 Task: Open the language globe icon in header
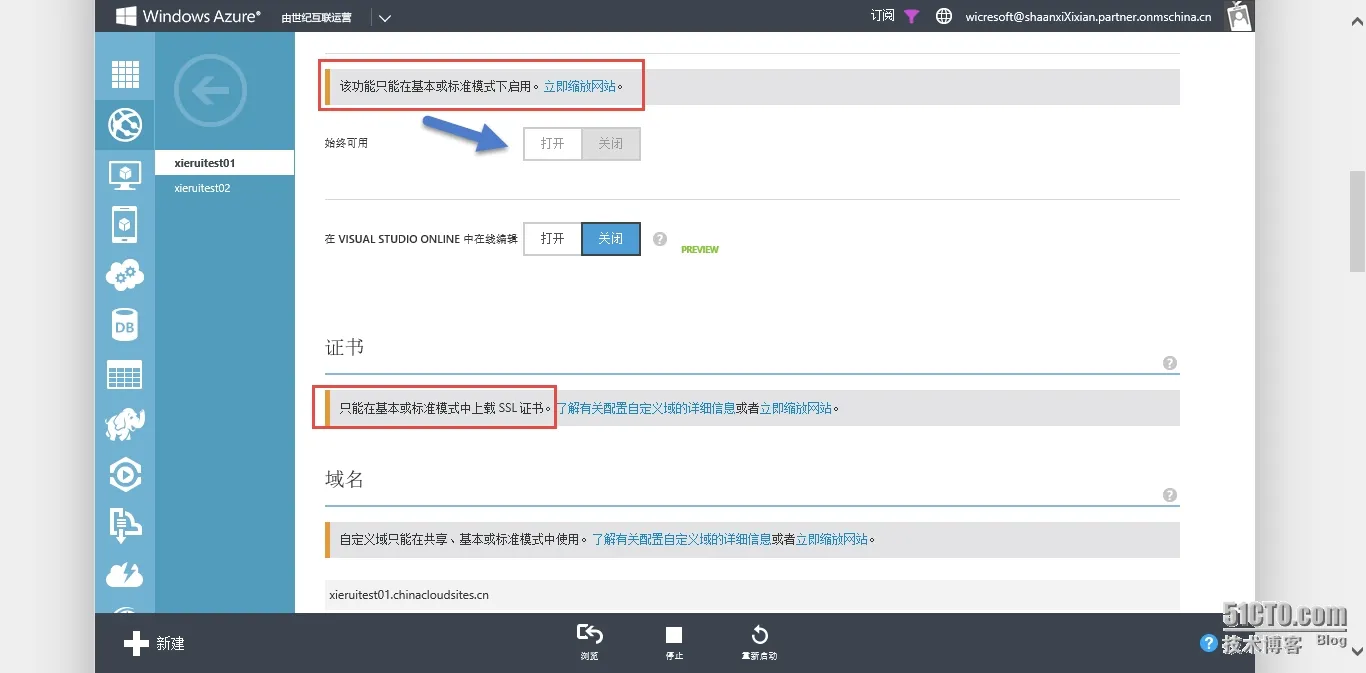[943, 16]
